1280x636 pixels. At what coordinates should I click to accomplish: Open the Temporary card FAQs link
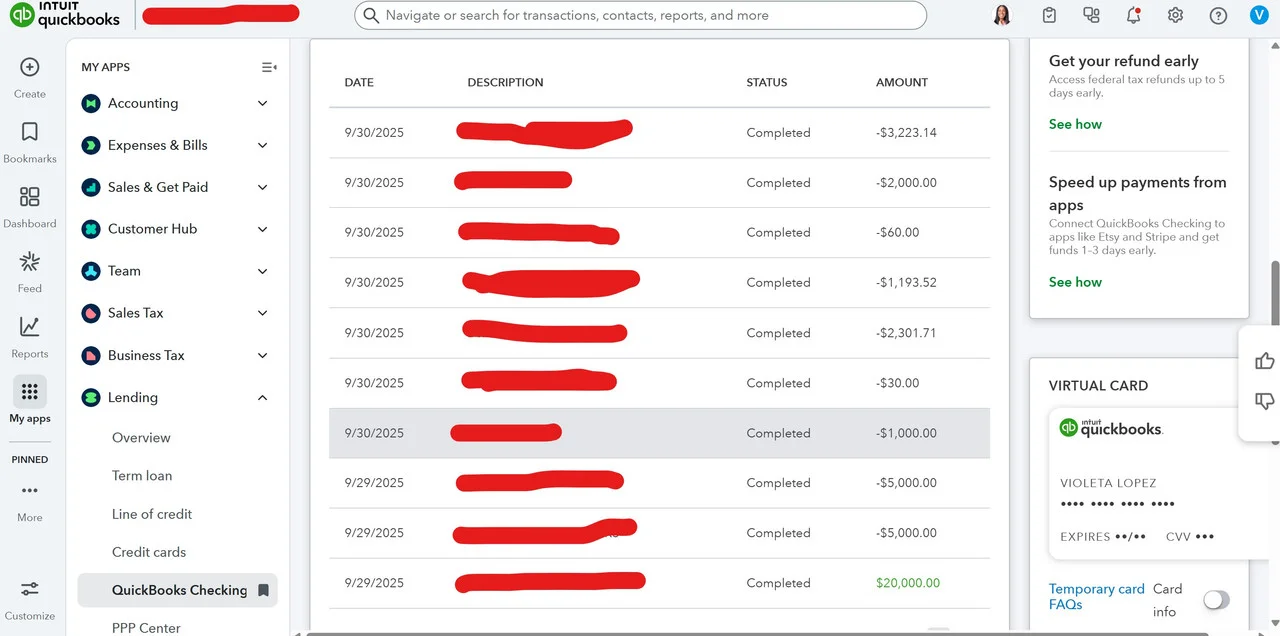click(x=1096, y=597)
